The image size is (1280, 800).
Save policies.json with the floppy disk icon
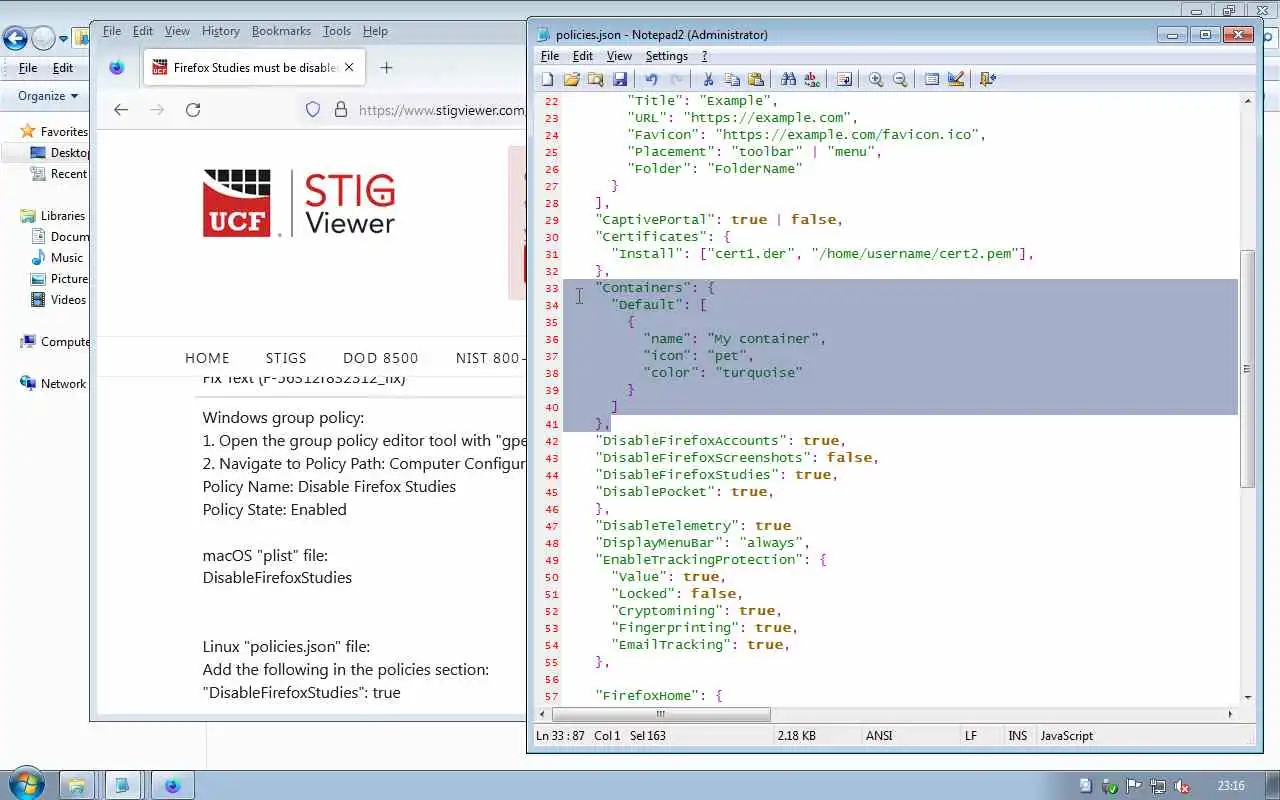pyautogui.click(x=619, y=79)
